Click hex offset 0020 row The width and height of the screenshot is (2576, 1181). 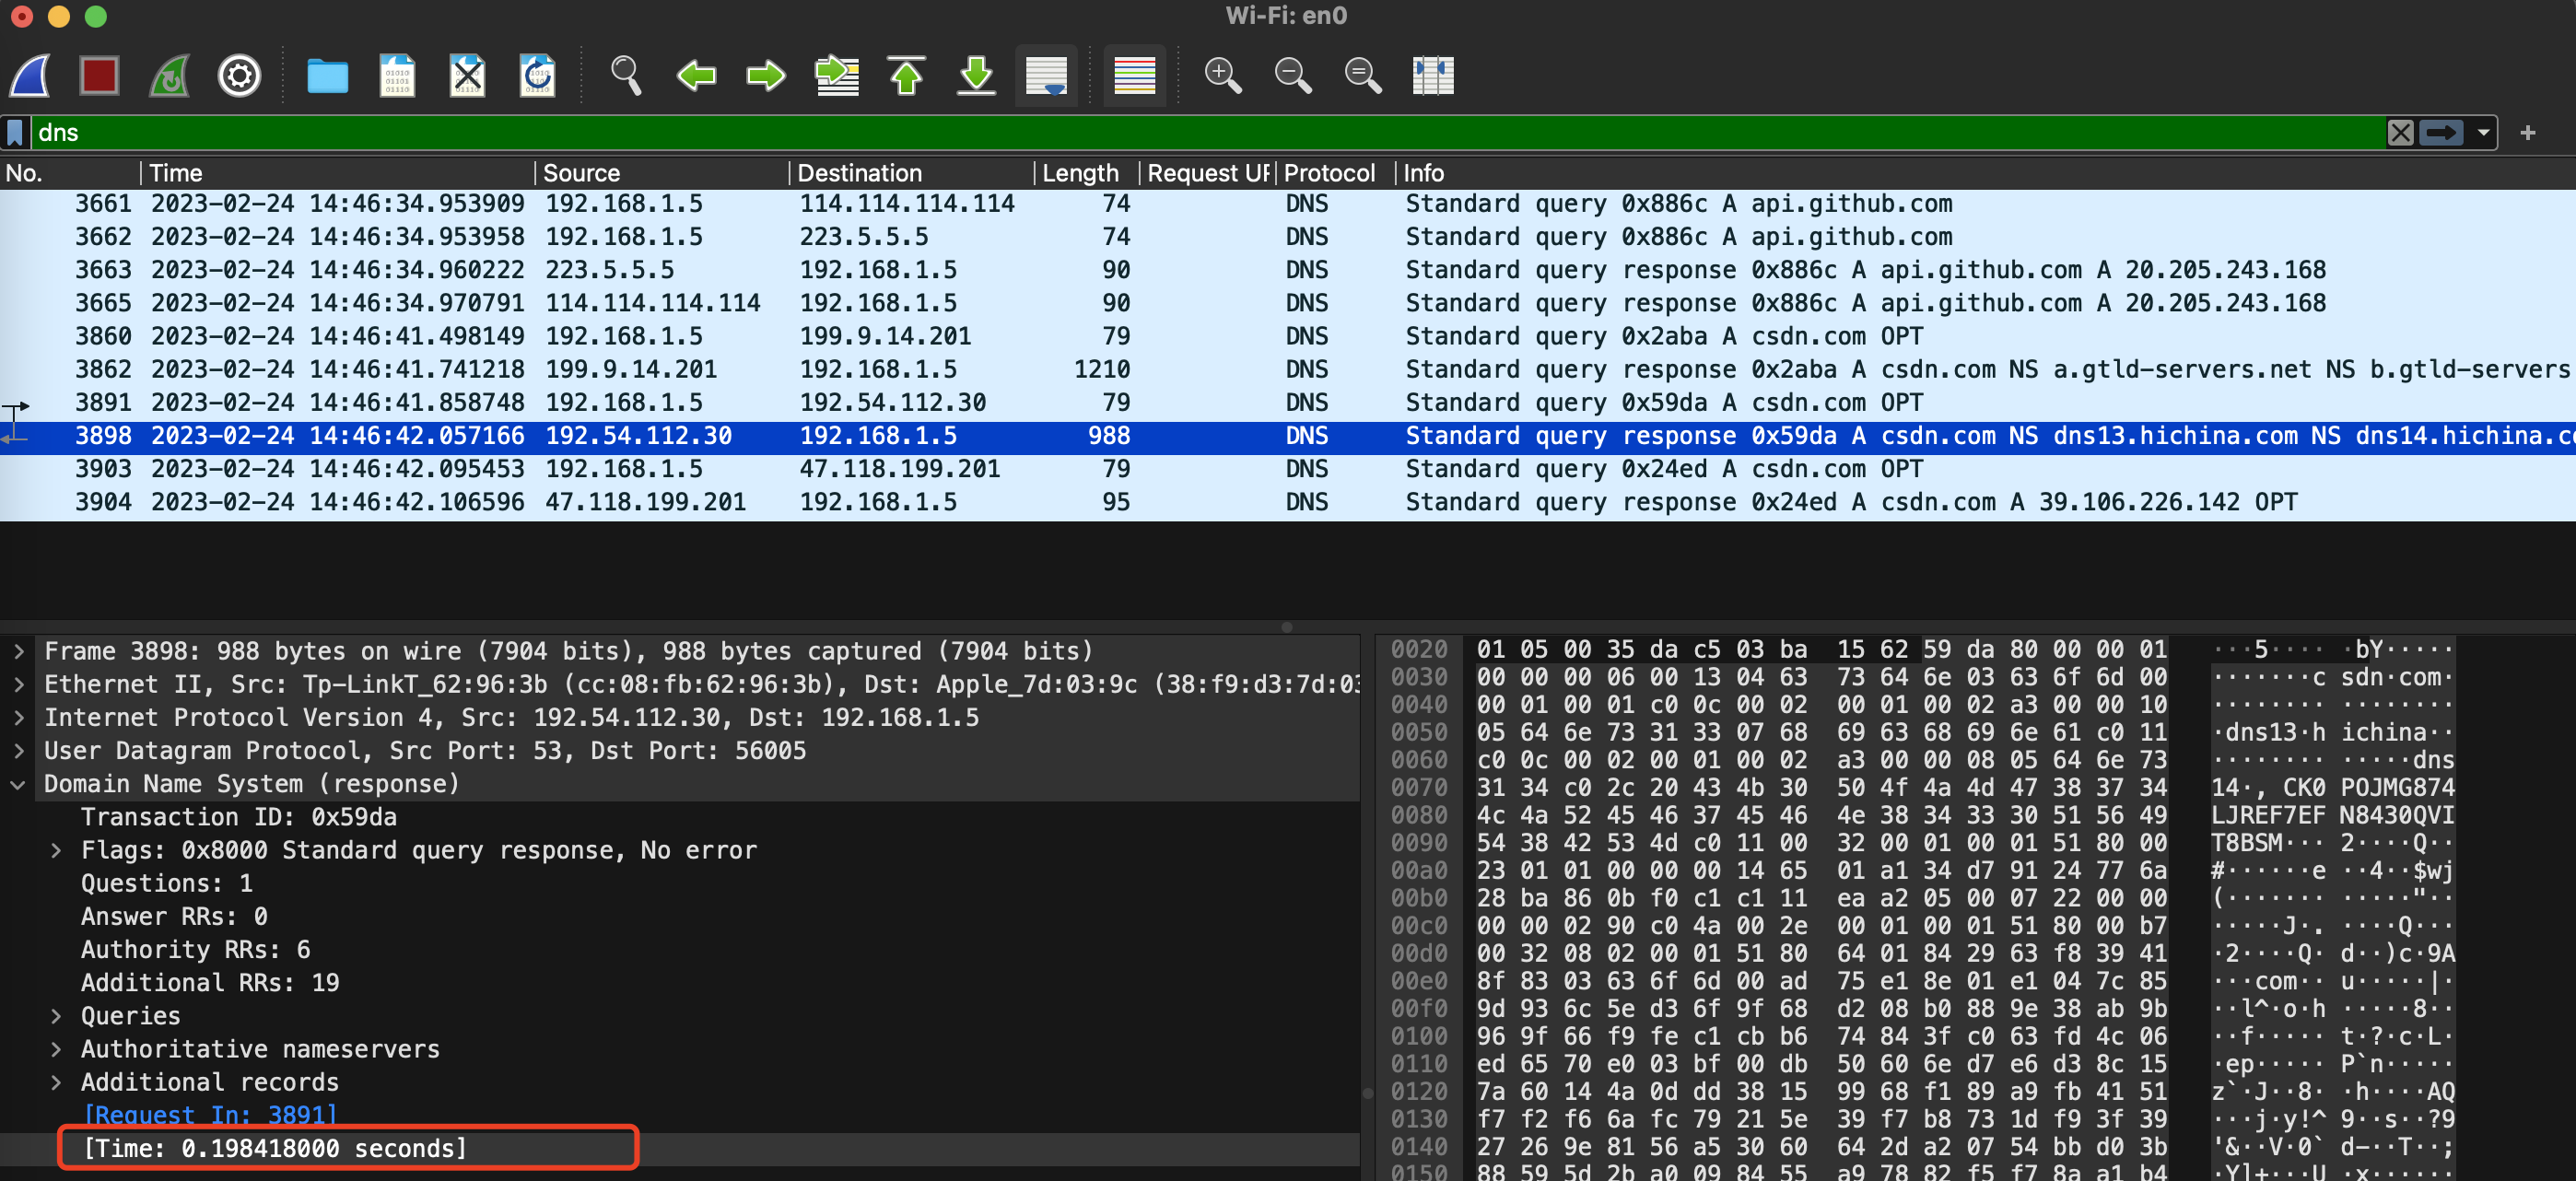[1419, 649]
